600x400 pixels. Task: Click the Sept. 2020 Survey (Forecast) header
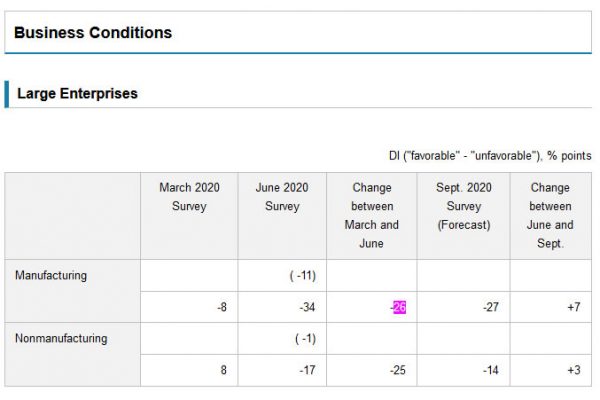[x=463, y=206]
